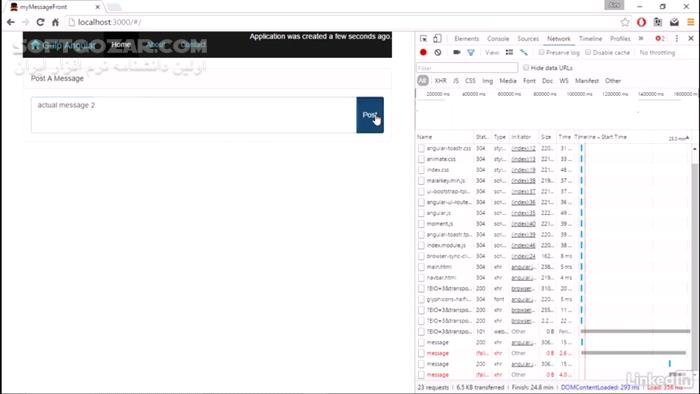Filter requests by WS

pos(564,81)
